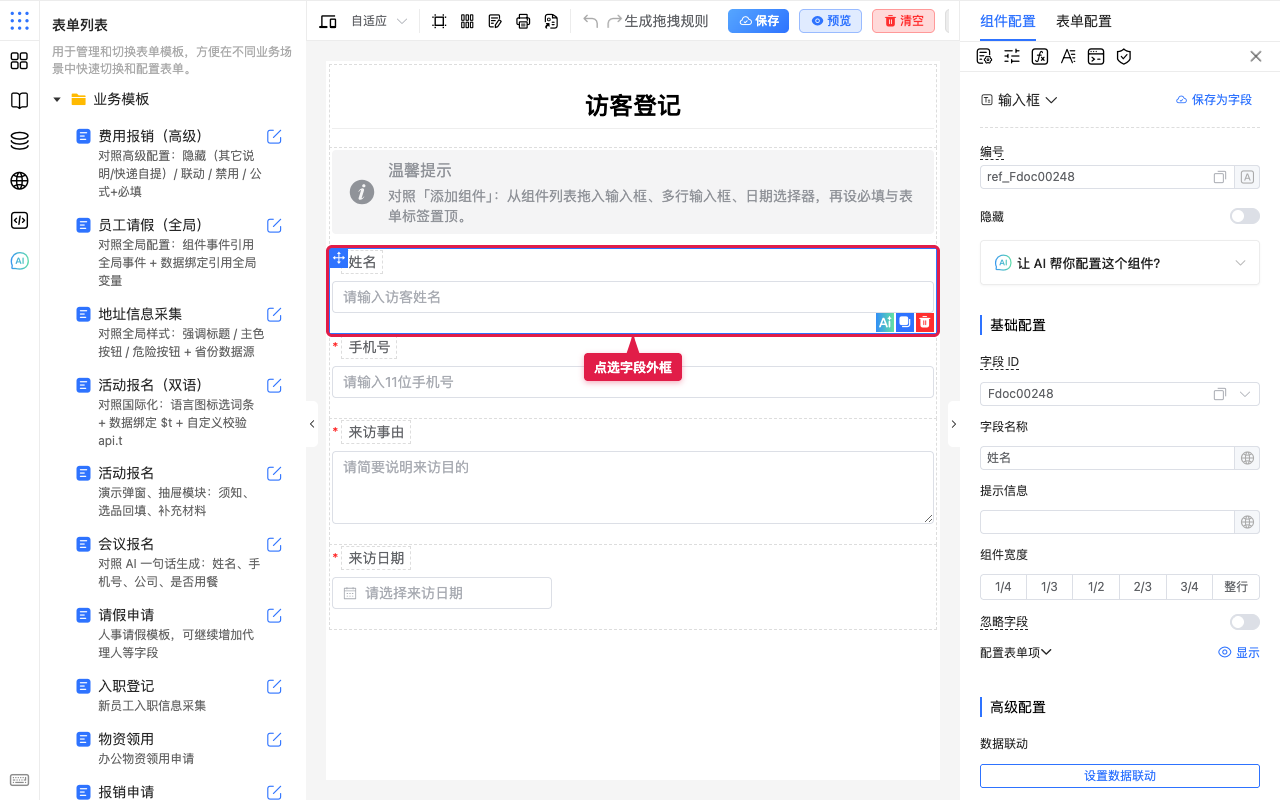
Task: Delete the selected 姓名 field
Action: point(925,322)
